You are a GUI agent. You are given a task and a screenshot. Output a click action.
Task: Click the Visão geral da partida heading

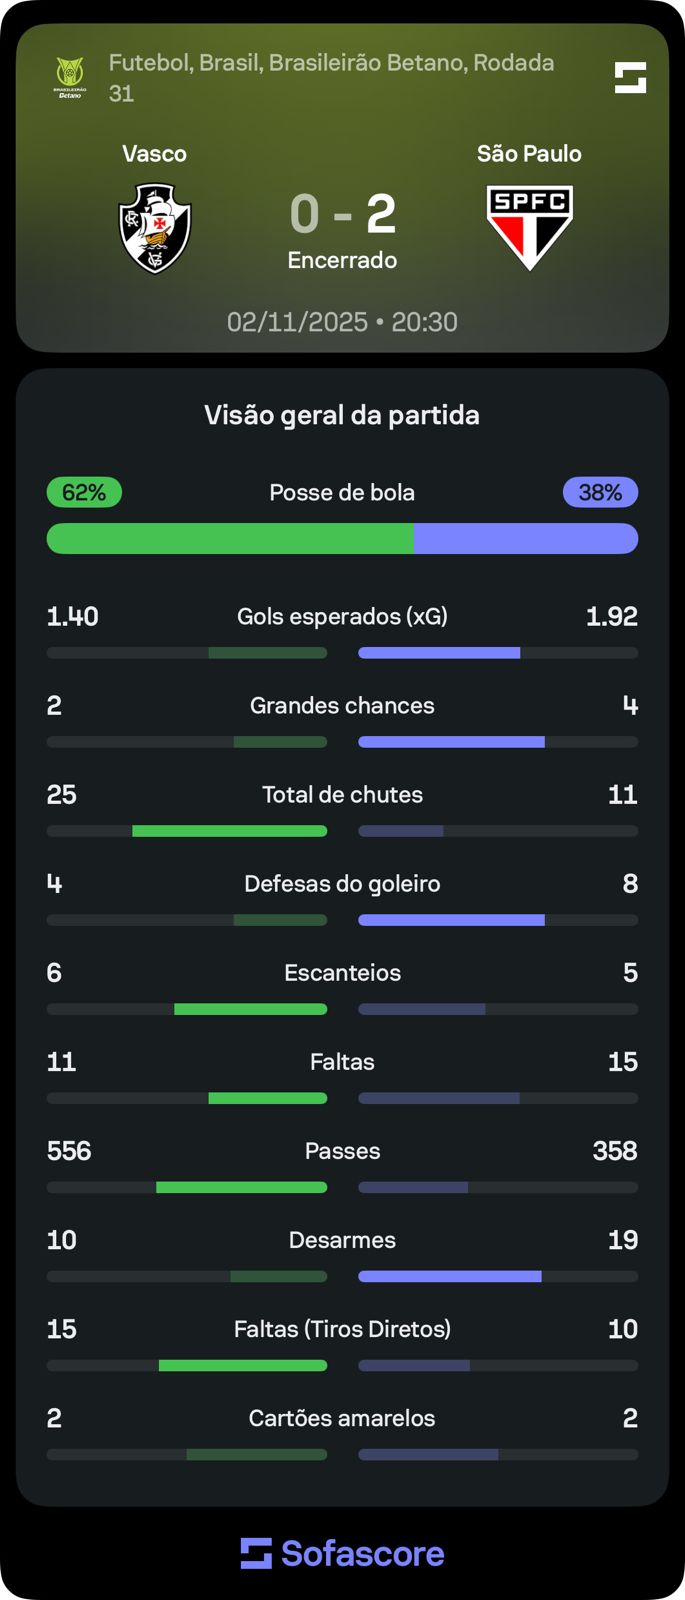[x=342, y=415]
